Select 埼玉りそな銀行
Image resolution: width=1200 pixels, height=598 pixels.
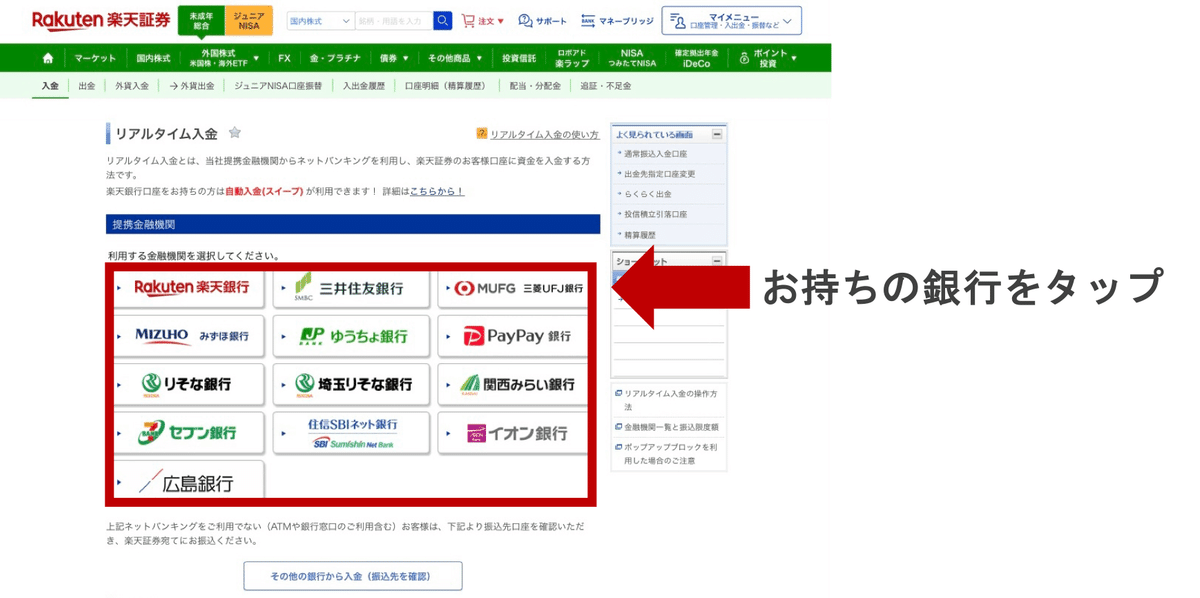tap(351, 384)
